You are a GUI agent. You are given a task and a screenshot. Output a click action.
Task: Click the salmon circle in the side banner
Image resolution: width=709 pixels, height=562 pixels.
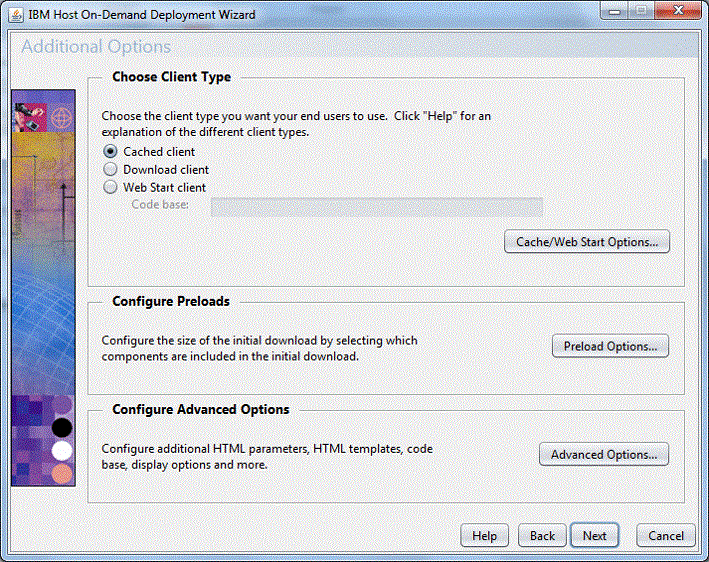click(x=62, y=472)
